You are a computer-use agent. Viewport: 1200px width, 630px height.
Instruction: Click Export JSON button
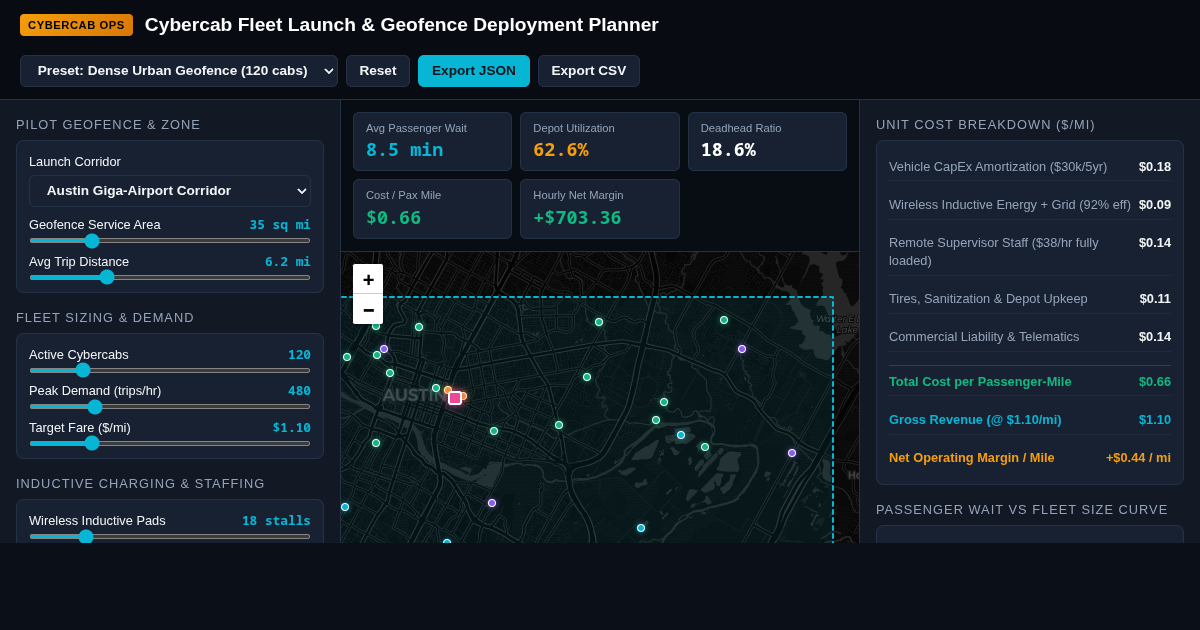[x=474, y=71]
